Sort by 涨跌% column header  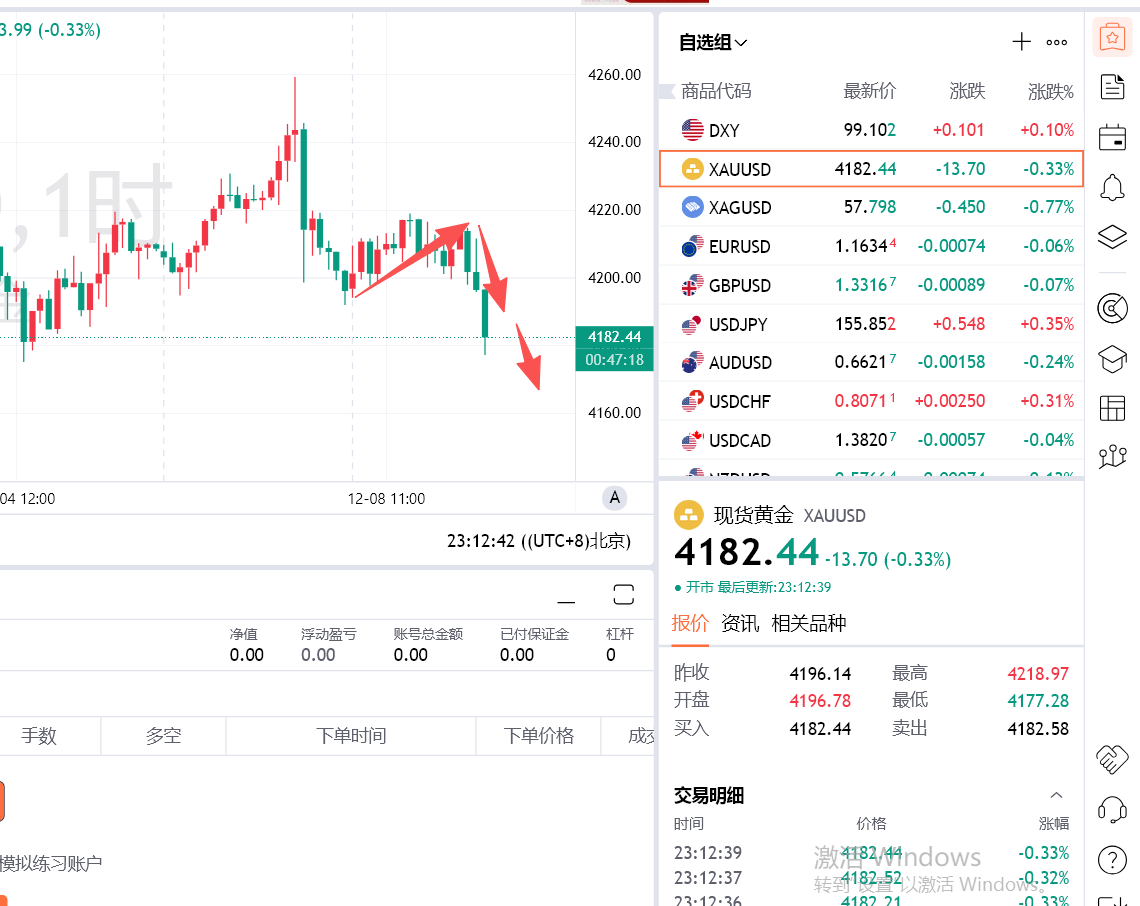point(1051,91)
